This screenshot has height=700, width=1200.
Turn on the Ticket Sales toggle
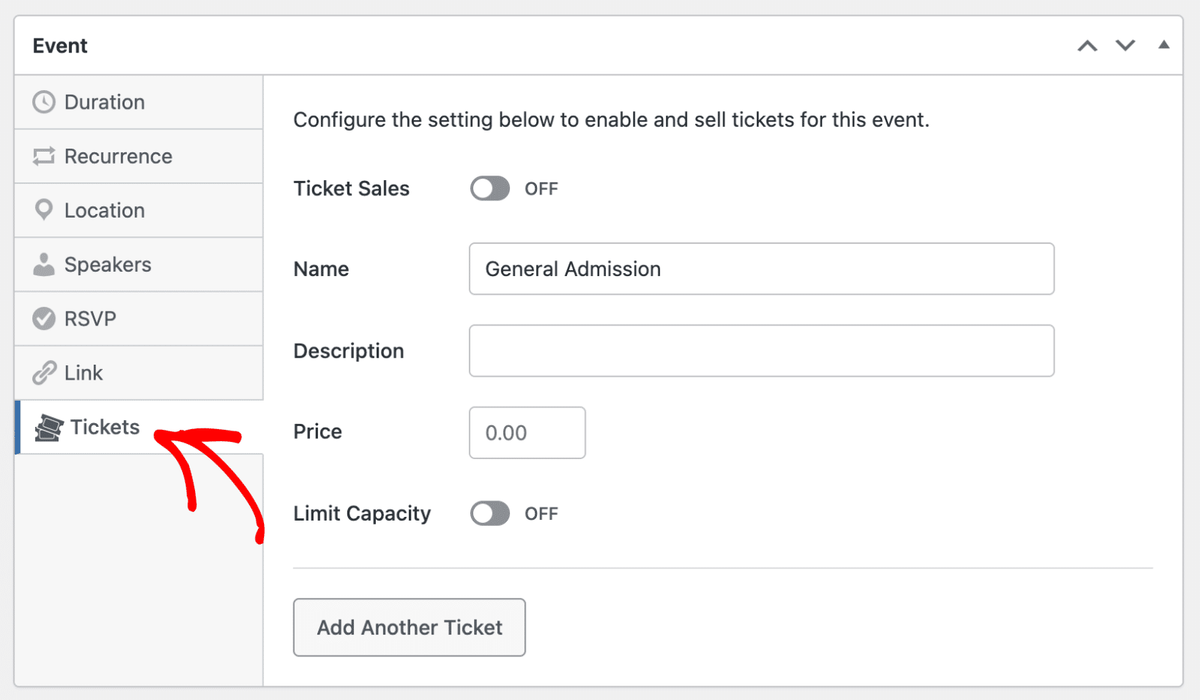tap(490, 189)
